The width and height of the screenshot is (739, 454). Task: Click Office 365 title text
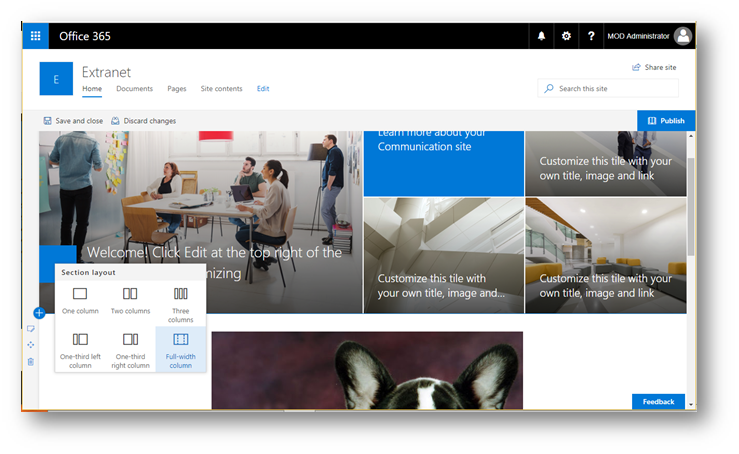point(85,36)
